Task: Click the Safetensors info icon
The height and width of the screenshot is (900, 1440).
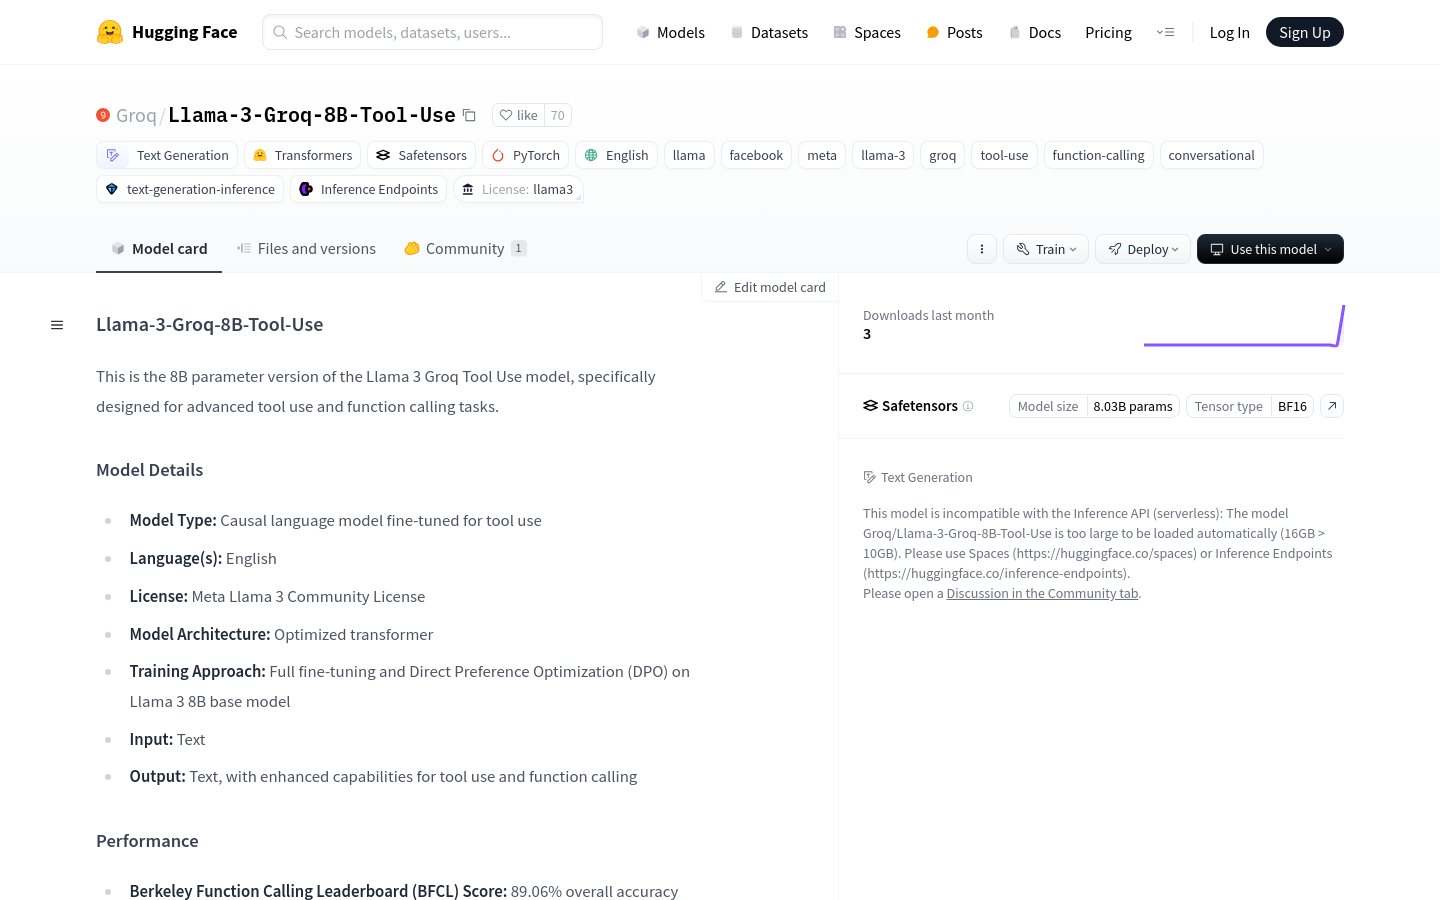Action: pyautogui.click(x=968, y=406)
